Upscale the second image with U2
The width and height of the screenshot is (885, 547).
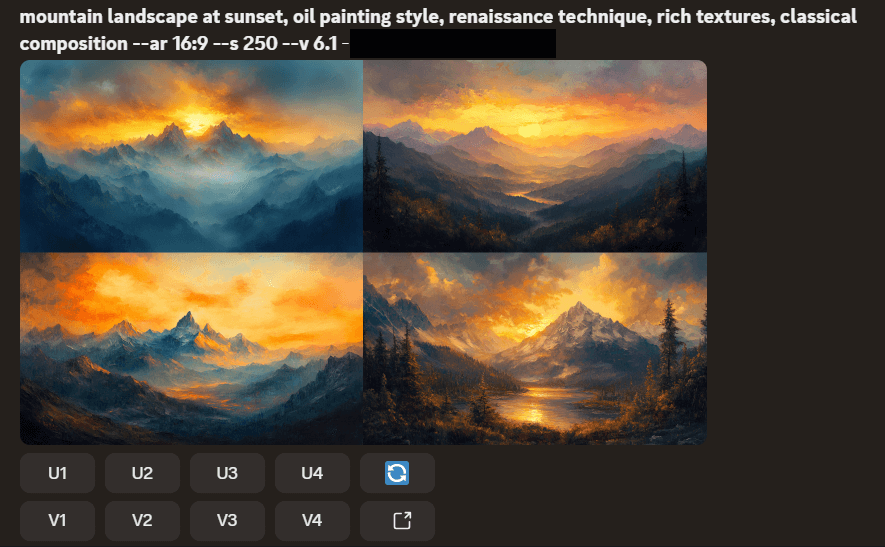(x=142, y=473)
